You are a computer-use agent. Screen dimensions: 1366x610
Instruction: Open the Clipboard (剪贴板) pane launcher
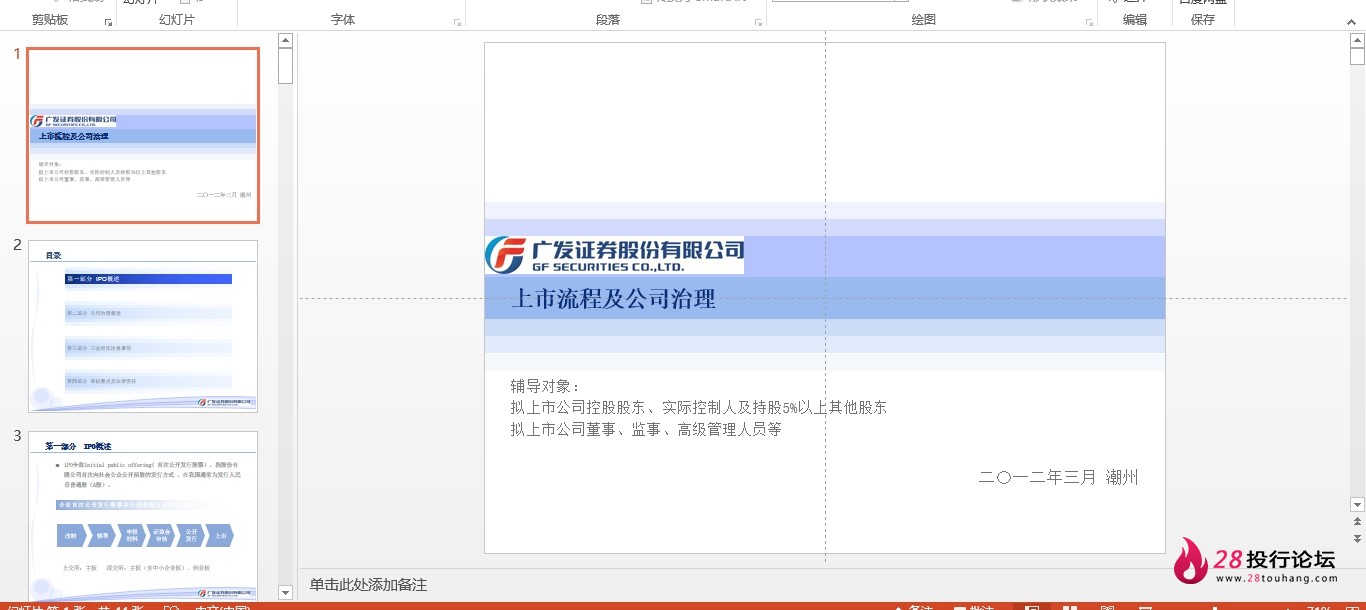(x=108, y=21)
